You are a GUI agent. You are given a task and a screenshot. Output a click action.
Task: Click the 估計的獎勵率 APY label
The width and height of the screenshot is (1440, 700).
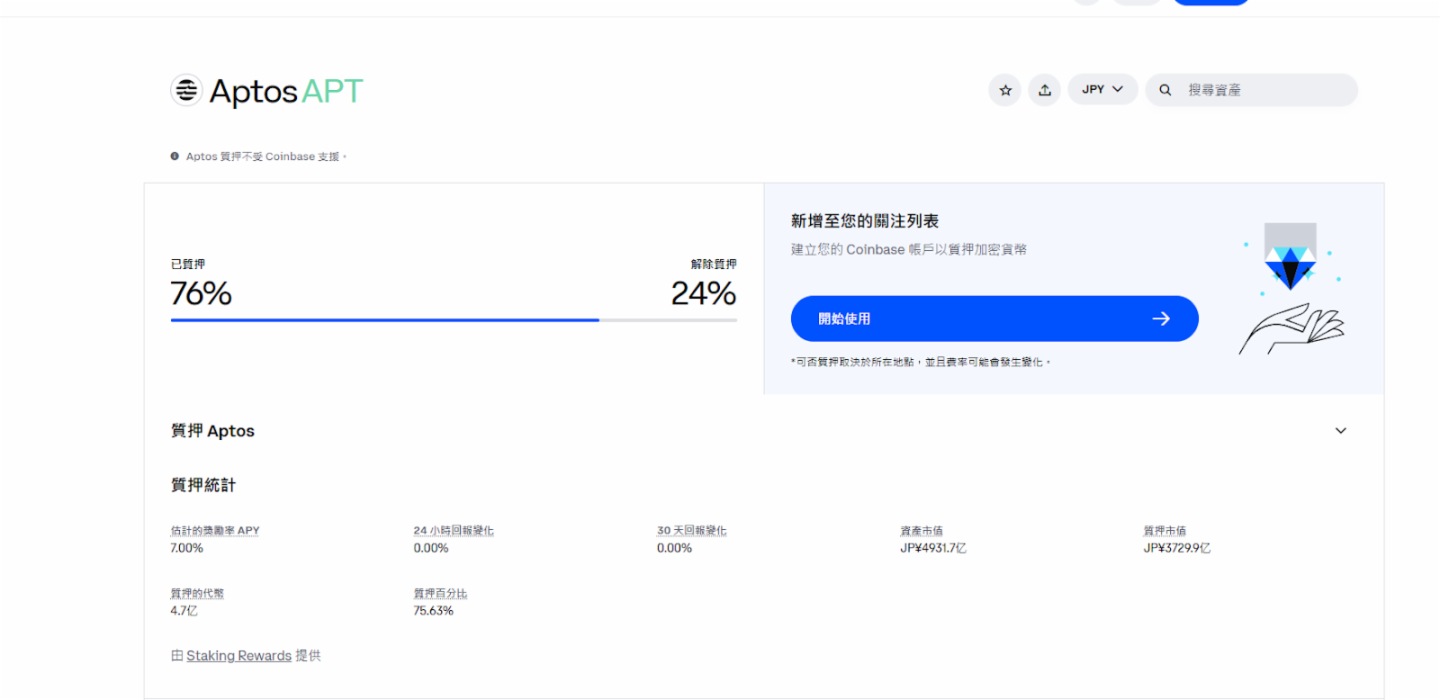pos(213,530)
